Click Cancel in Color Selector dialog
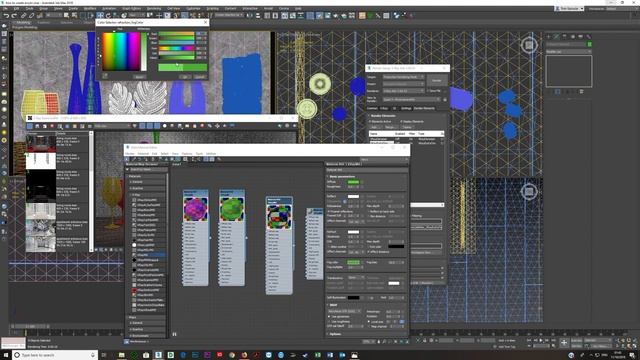The height and width of the screenshot is (360, 640). [x=199, y=76]
